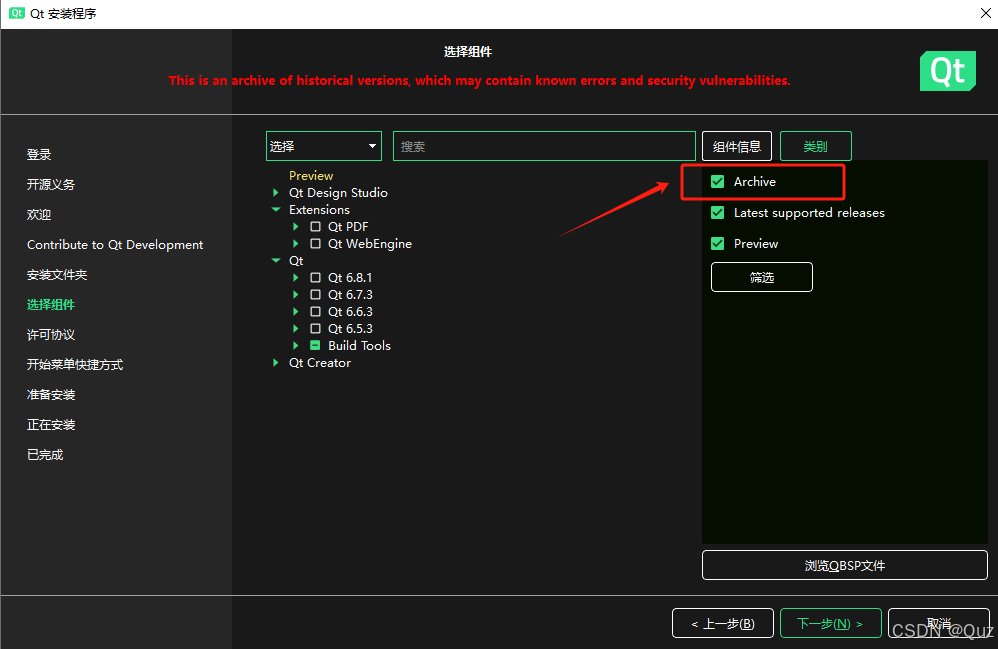Toggle Latest supported releases checkbox
The height and width of the screenshot is (649, 998).
[x=717, y=213]
